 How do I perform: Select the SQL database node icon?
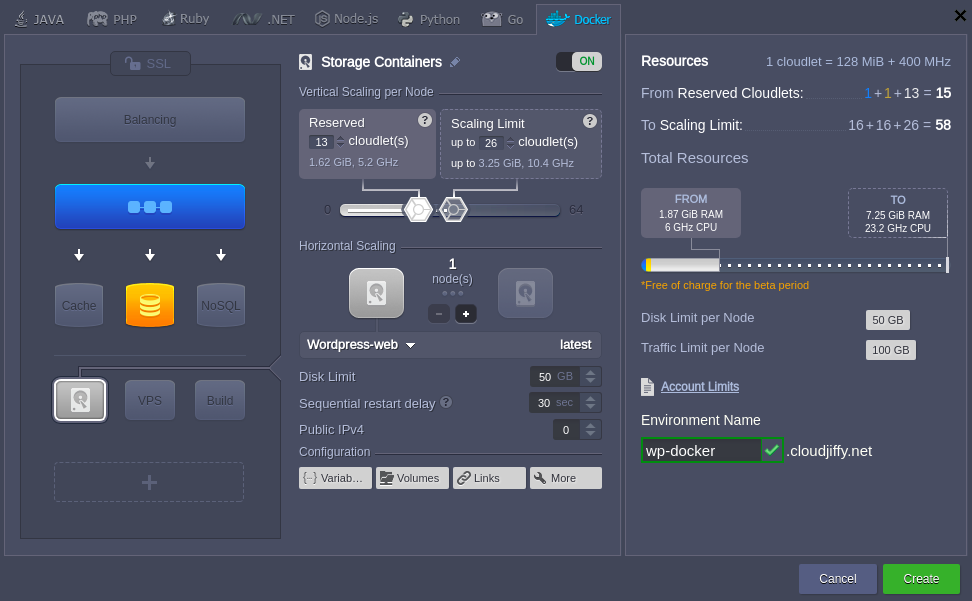point(150,305)
